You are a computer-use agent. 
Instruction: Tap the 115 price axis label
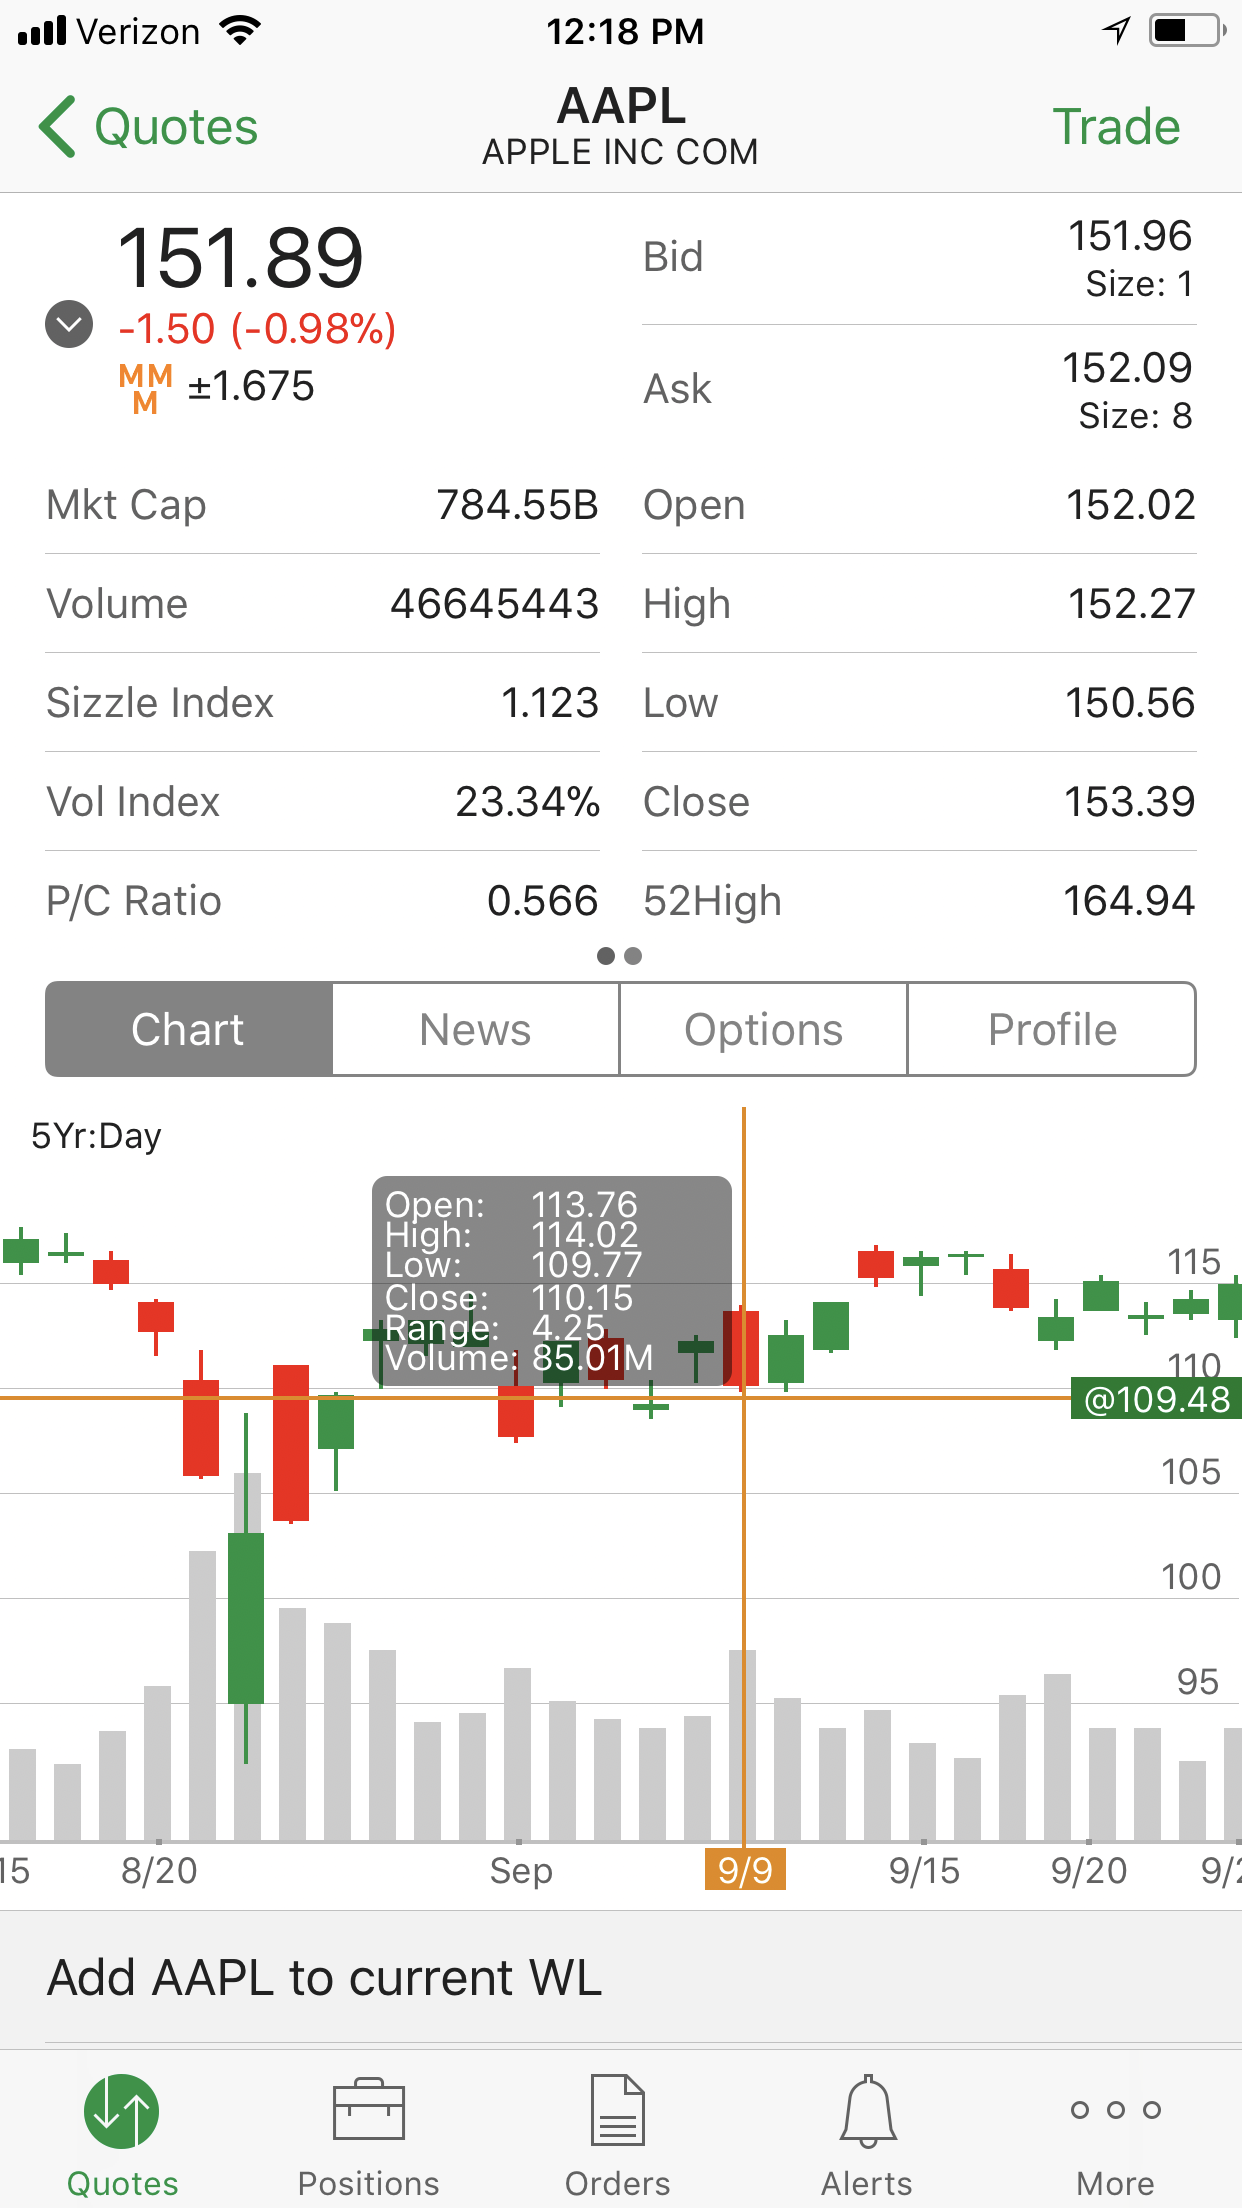tap(1194, 1261)
